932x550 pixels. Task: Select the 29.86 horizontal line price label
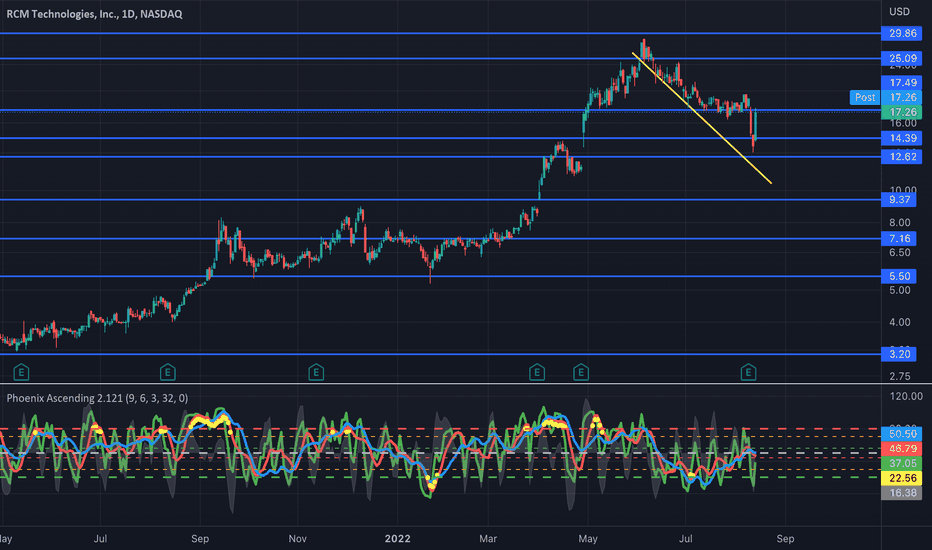pos(902,33)
